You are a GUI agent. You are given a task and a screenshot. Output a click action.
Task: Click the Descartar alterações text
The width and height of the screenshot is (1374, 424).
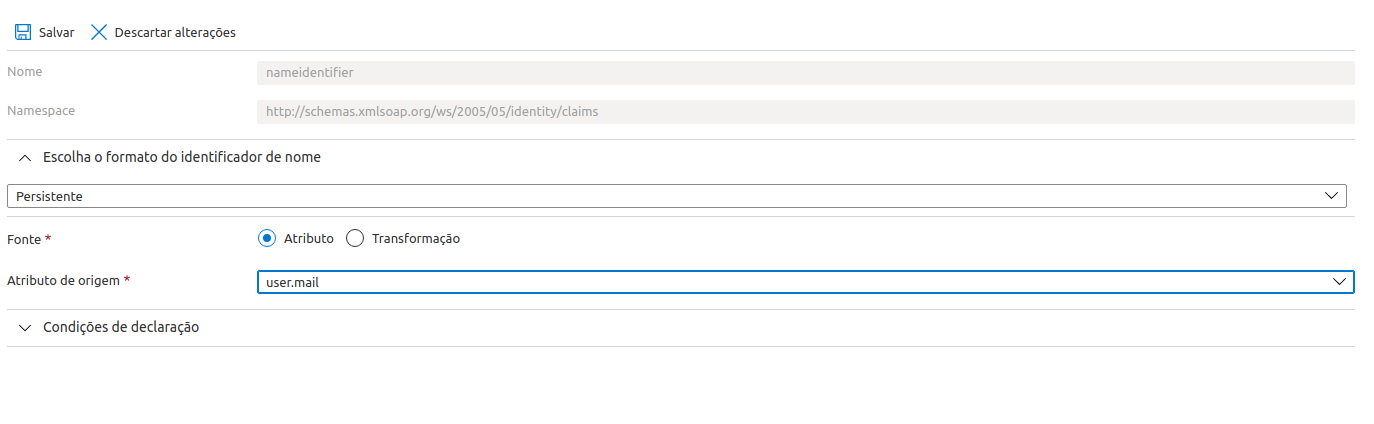(175, 32)
